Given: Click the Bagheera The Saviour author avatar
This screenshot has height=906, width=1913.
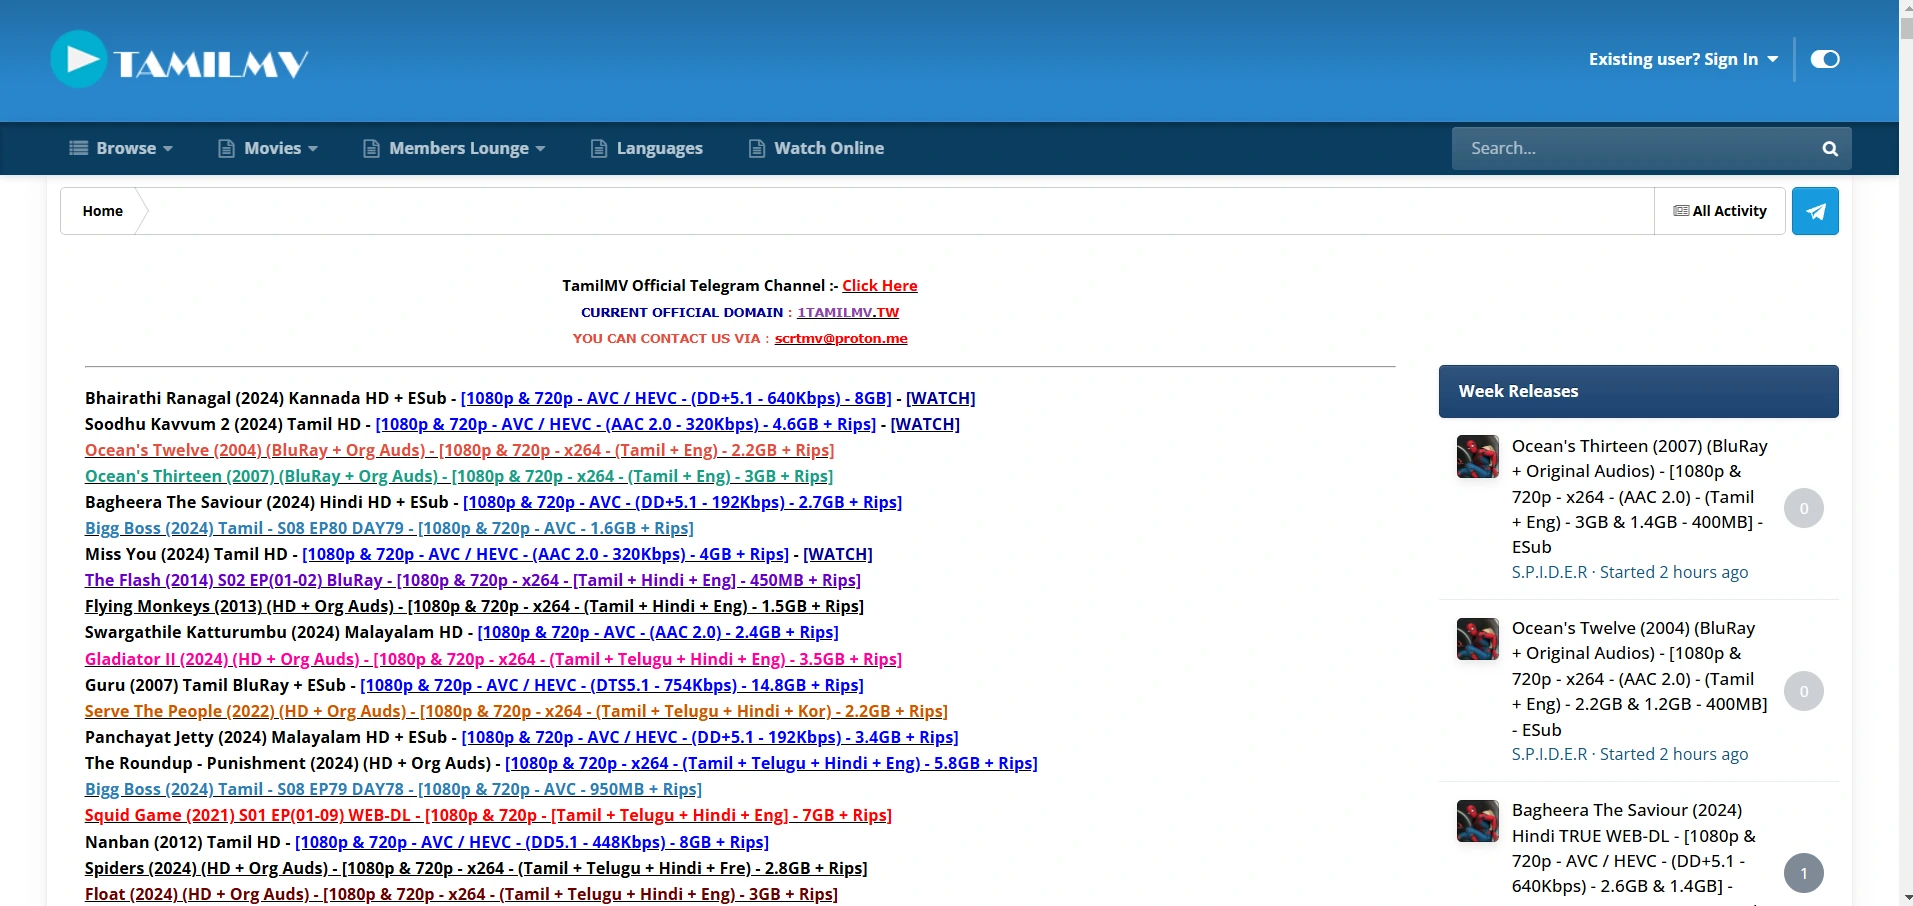Looking at the screenshot, I should click(x=1477, y=821).
